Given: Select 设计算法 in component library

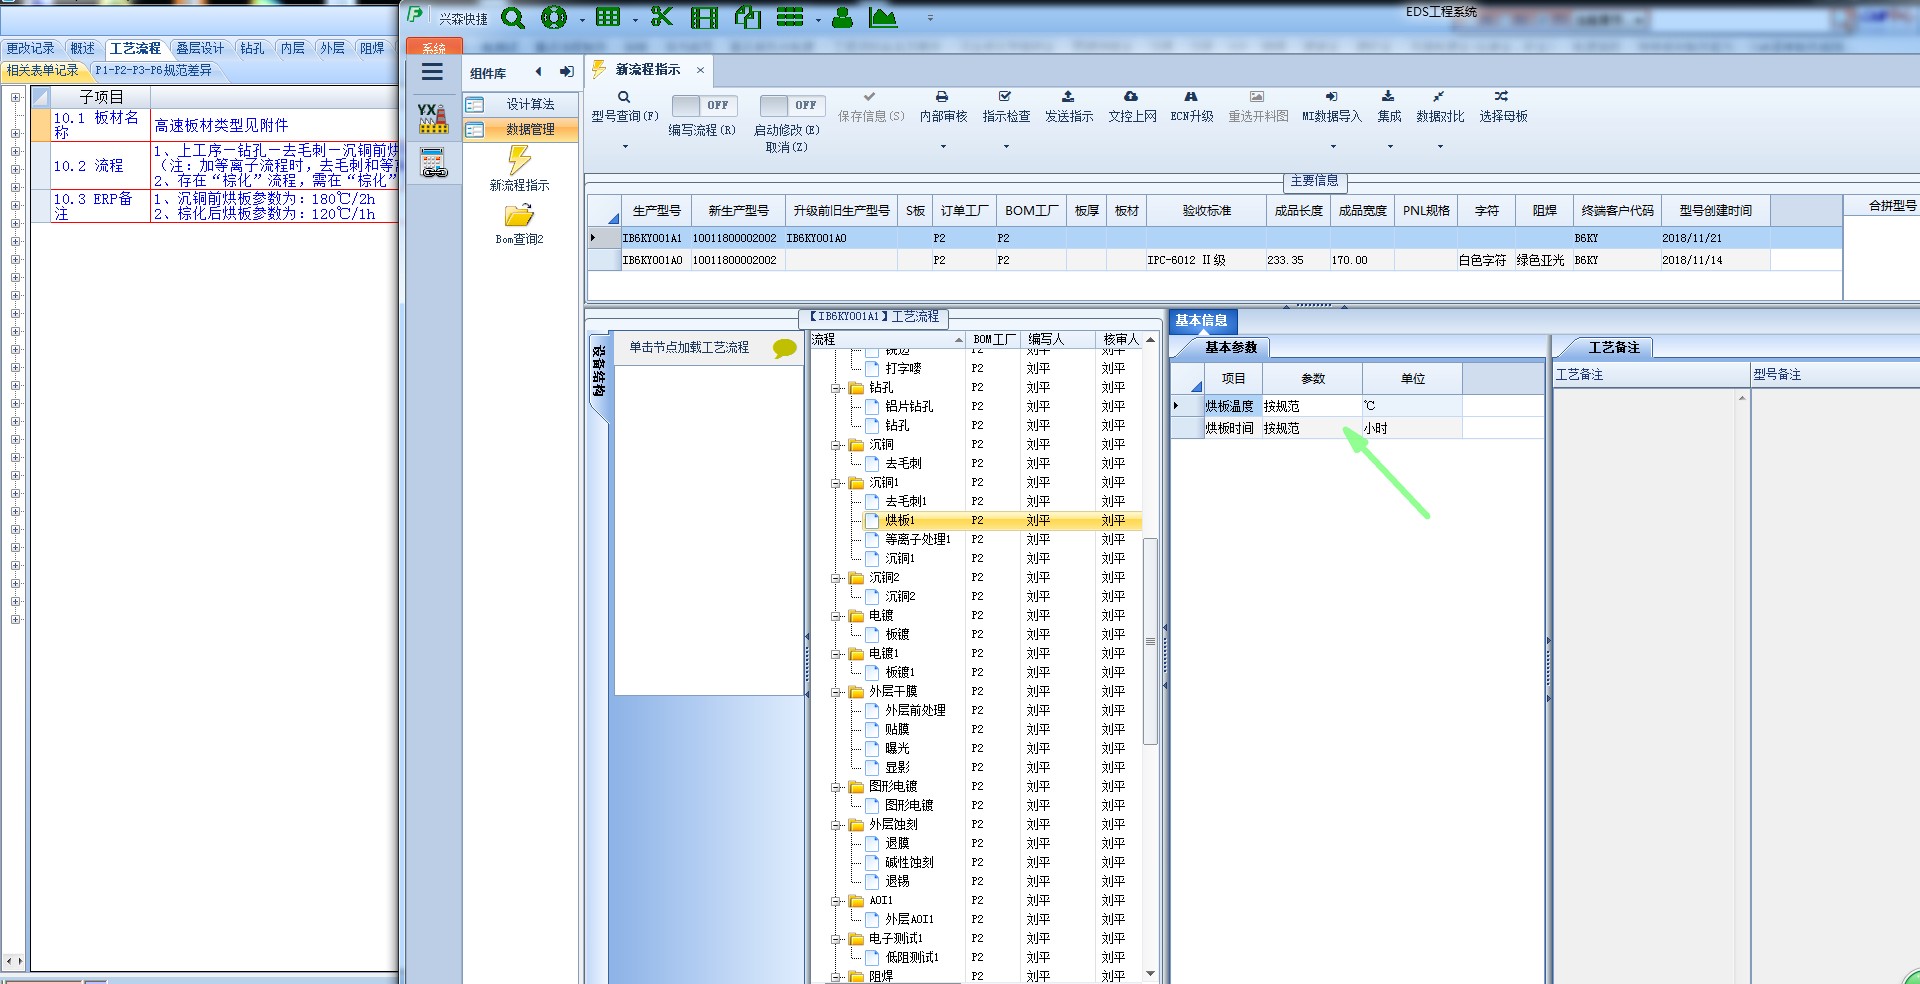Looking at the screenshot, I should coord(520,104).
